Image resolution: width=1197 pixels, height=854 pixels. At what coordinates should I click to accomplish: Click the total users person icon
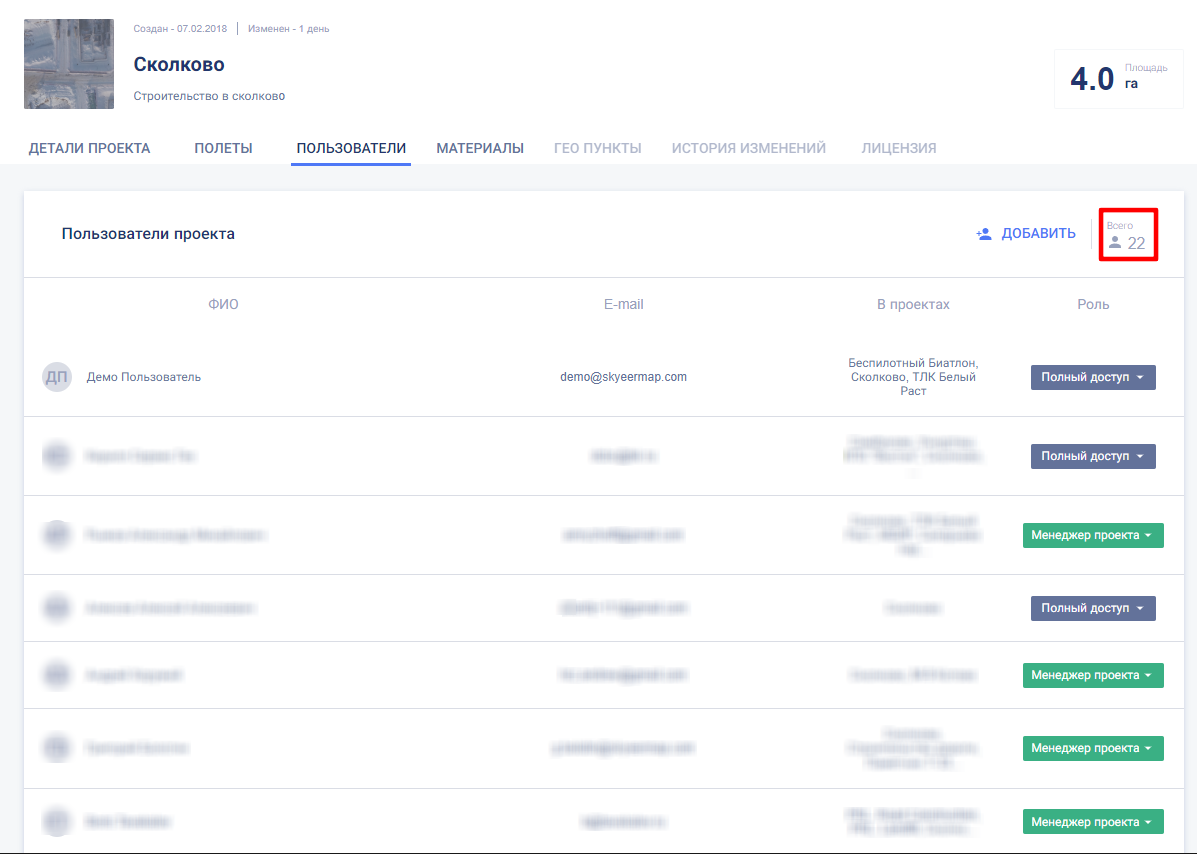click(x=1115, y=243)
